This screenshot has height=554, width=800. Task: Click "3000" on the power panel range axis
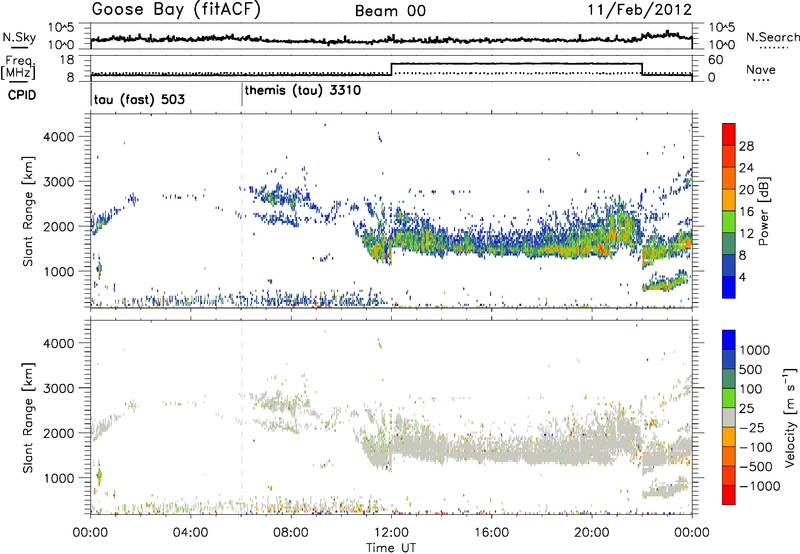pyautogui.click(x=59, y=182)
